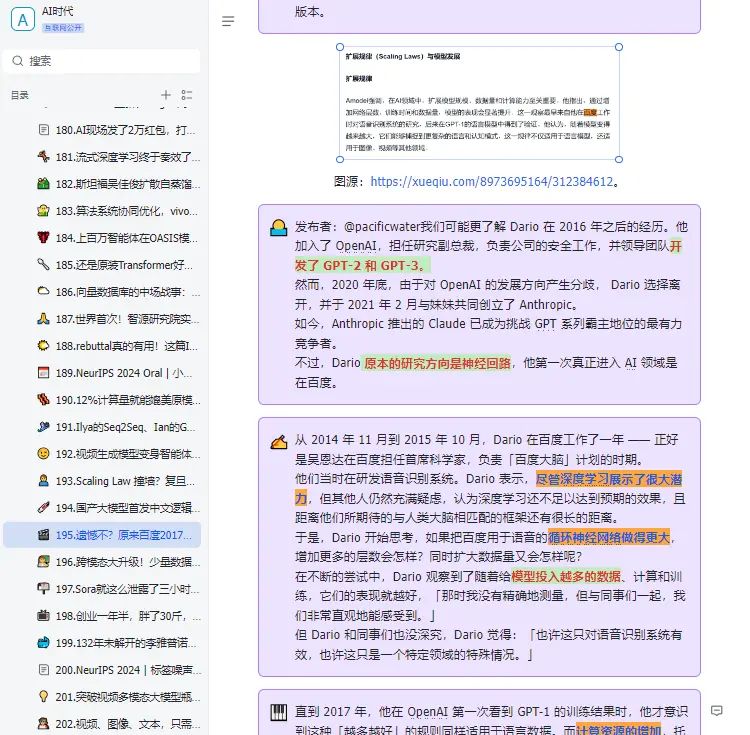This screenshot has height=735, width=750.
Task: Click the piano emoji in the 2017 callout
Action: (278, 712)
